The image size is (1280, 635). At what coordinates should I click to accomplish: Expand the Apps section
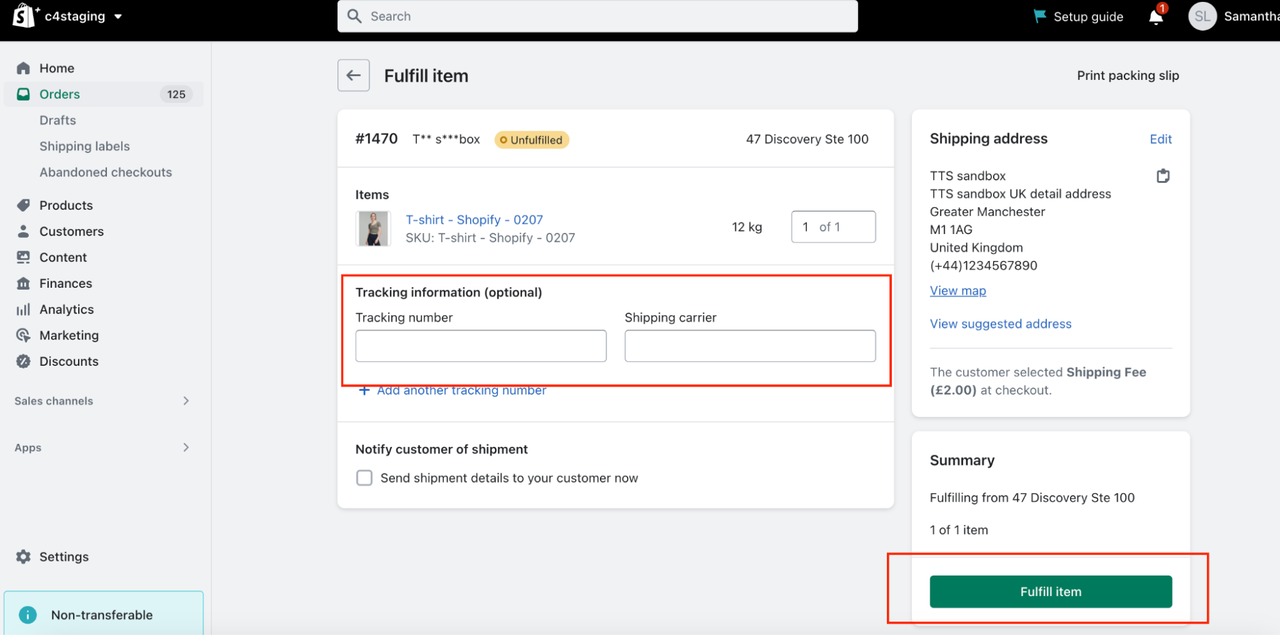[186, 448]
